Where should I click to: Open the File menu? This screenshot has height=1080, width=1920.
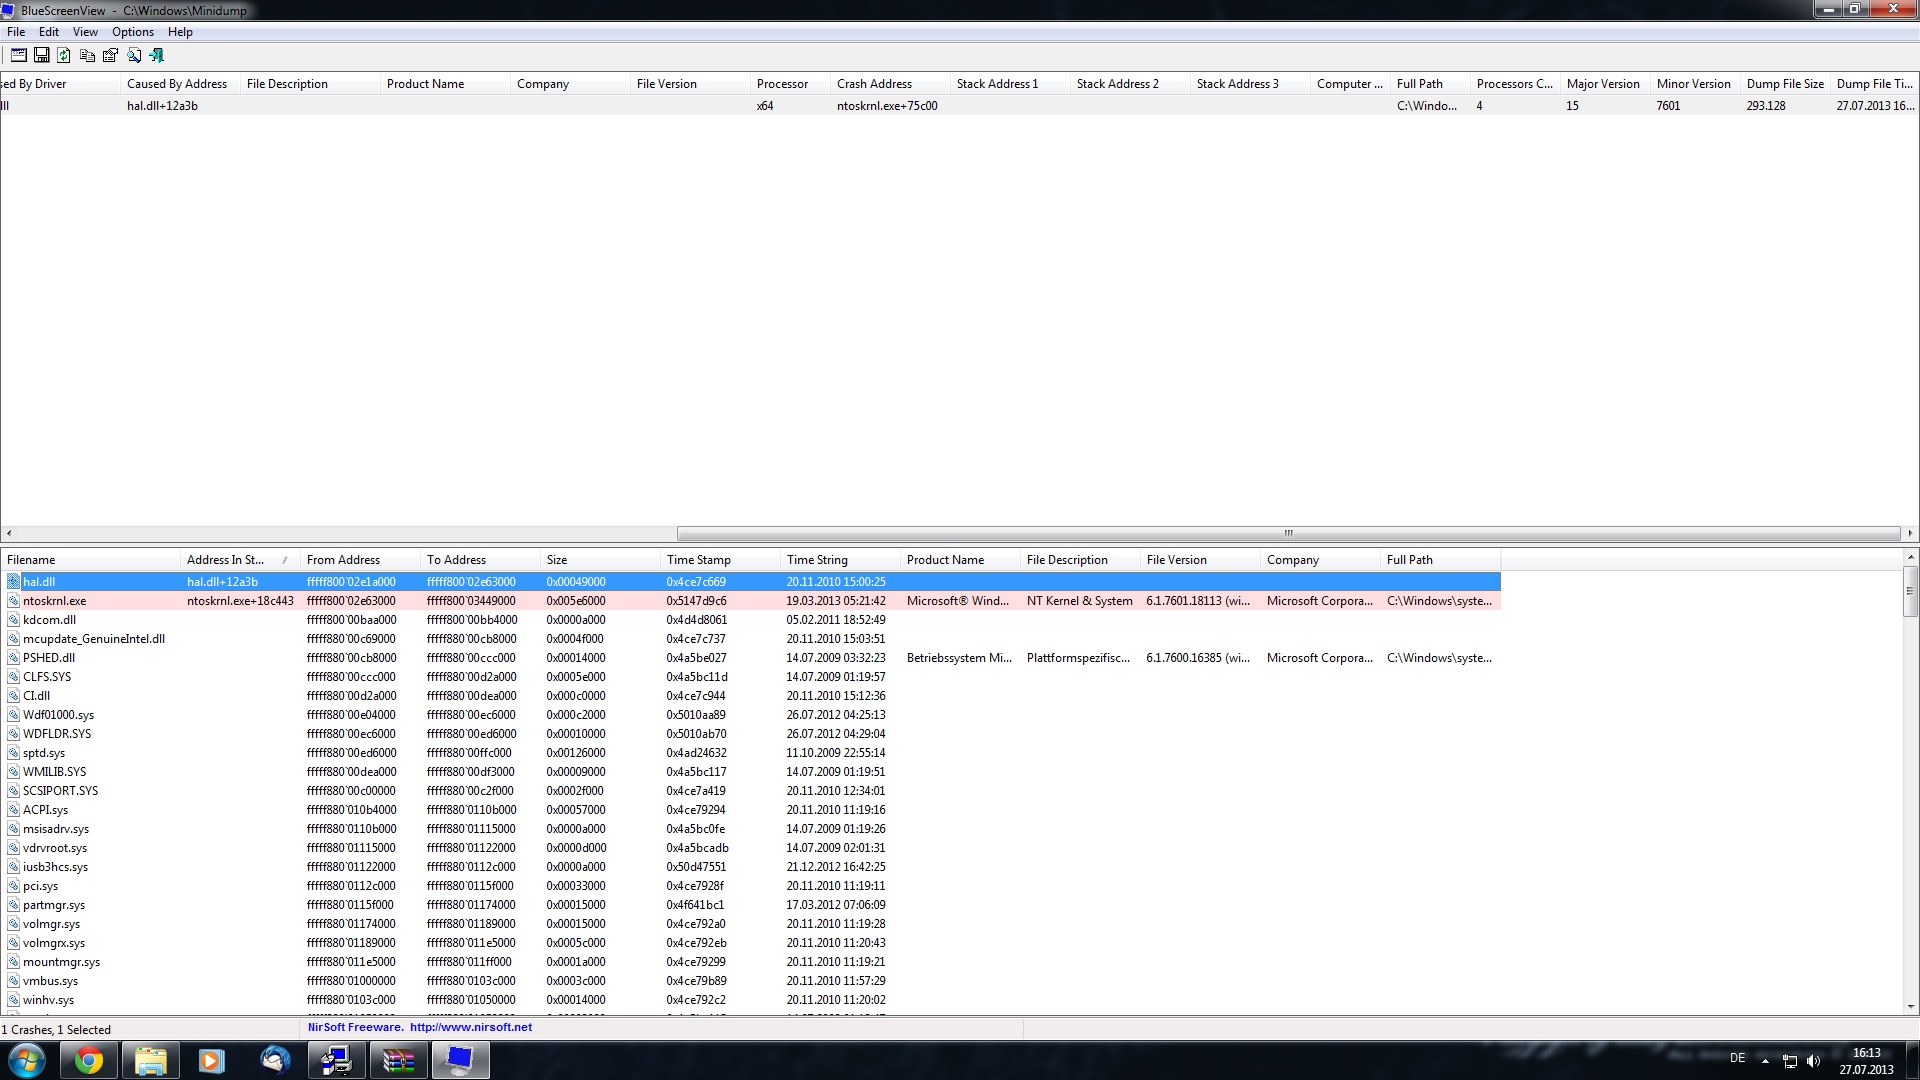coord(16,32)
